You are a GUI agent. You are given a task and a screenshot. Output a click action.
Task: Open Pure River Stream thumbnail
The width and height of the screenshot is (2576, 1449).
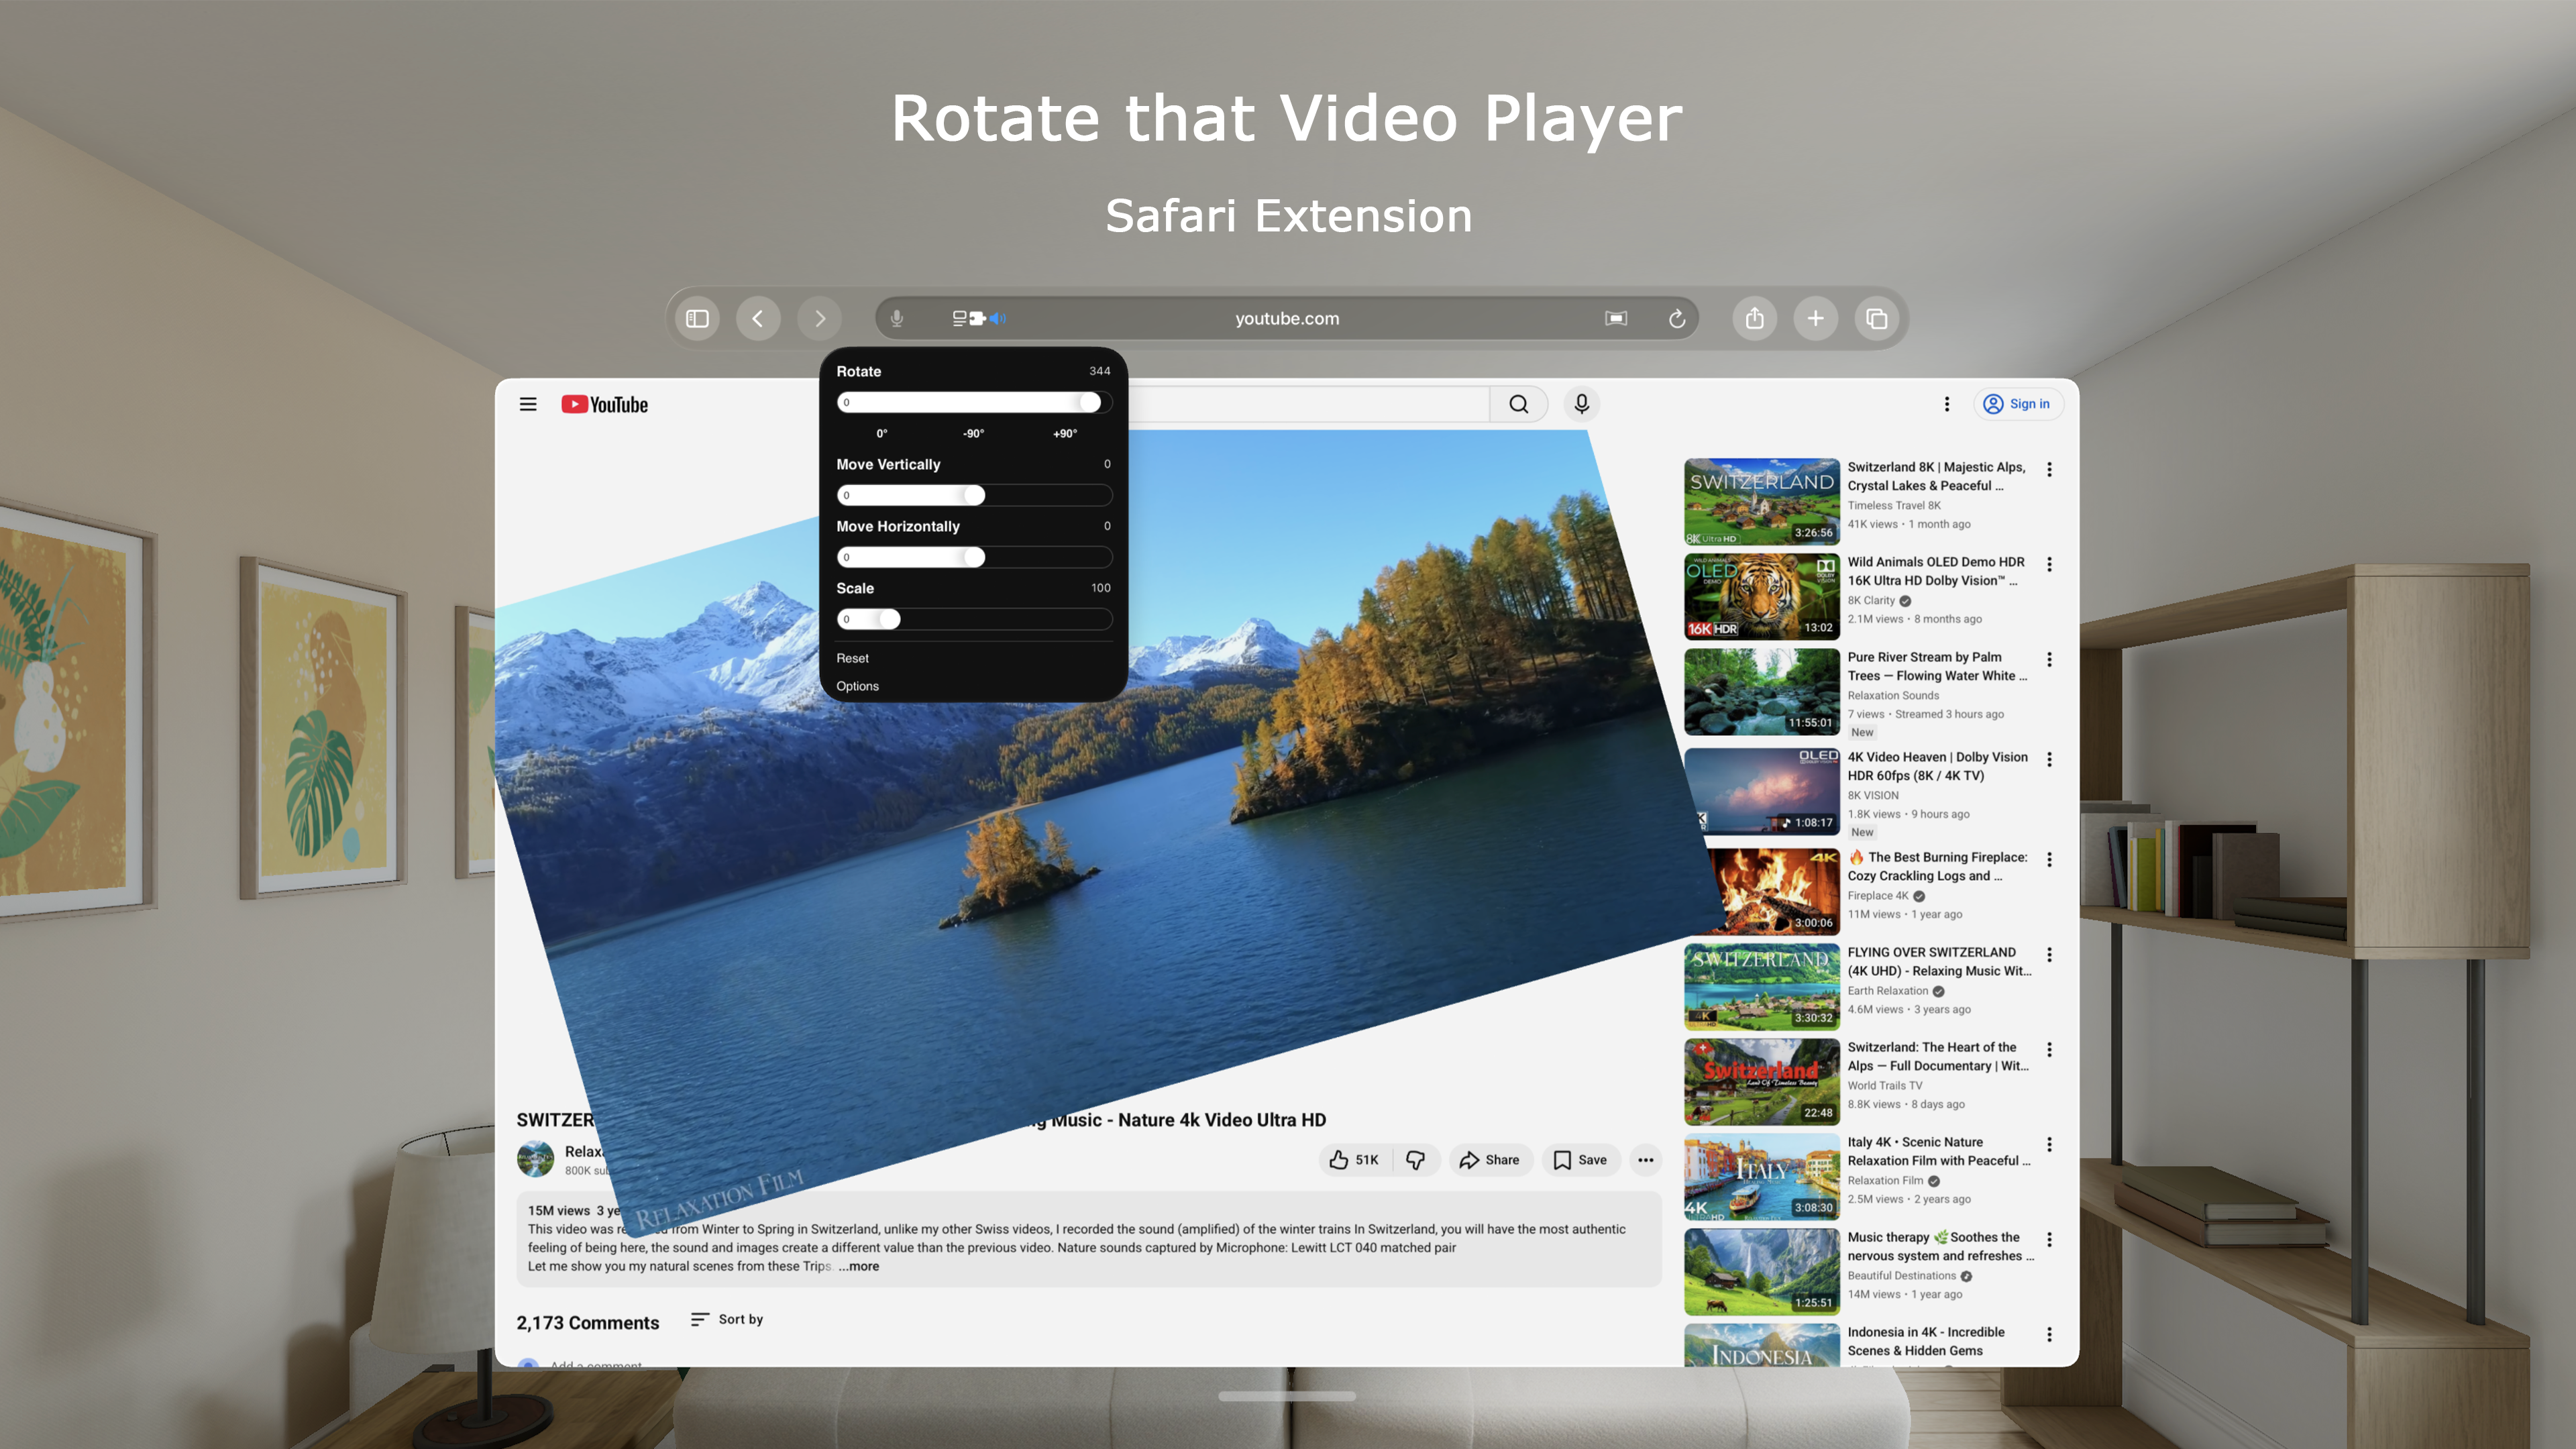[1761, 692]
